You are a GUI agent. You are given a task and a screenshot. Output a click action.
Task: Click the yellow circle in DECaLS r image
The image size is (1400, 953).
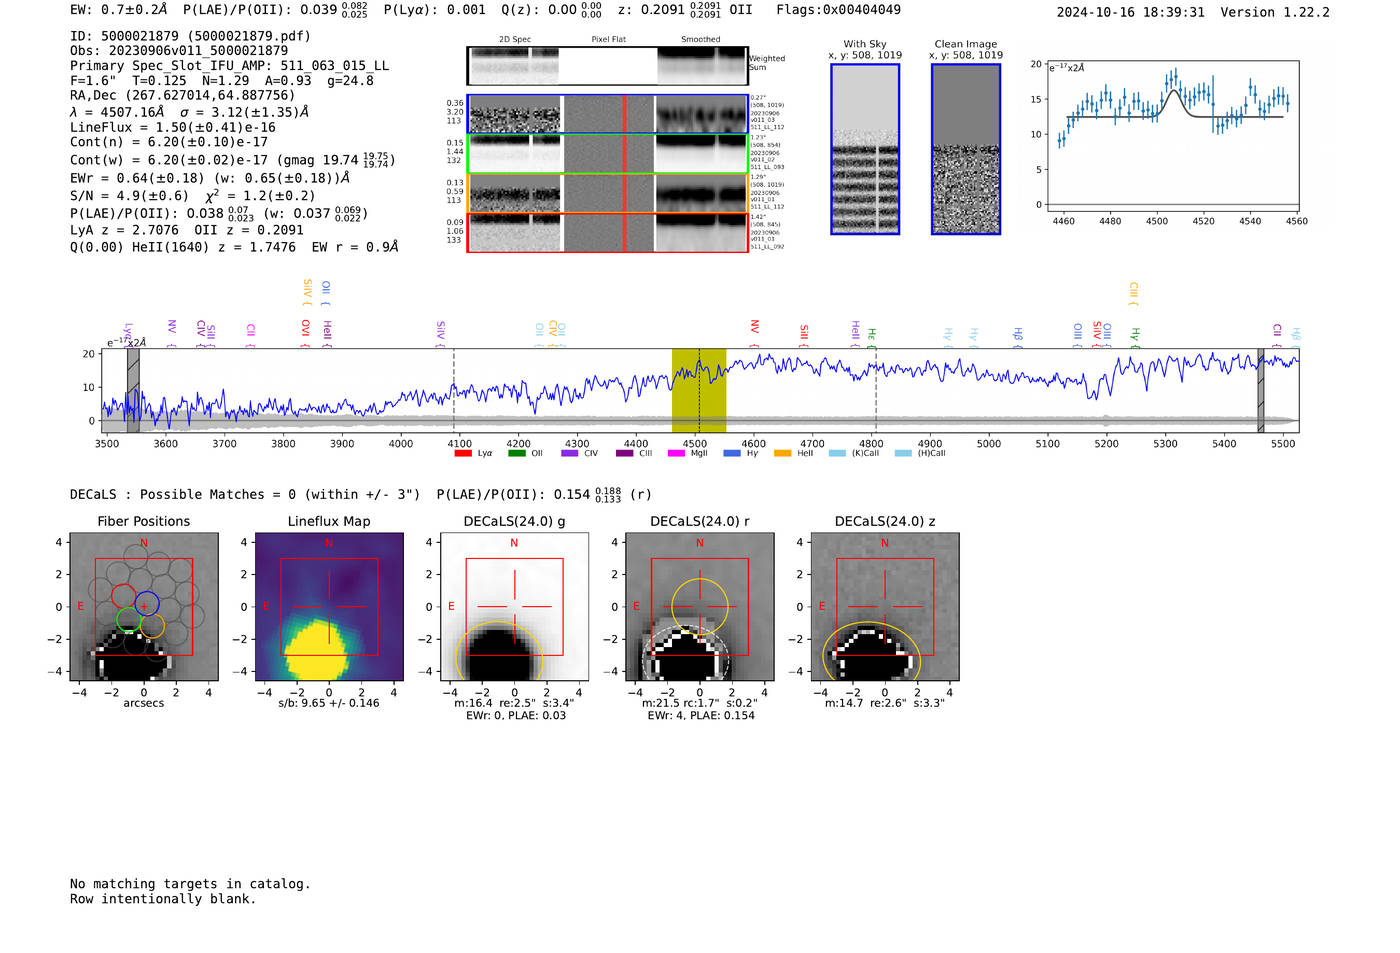pyautogui.click(x=700, y=606)
